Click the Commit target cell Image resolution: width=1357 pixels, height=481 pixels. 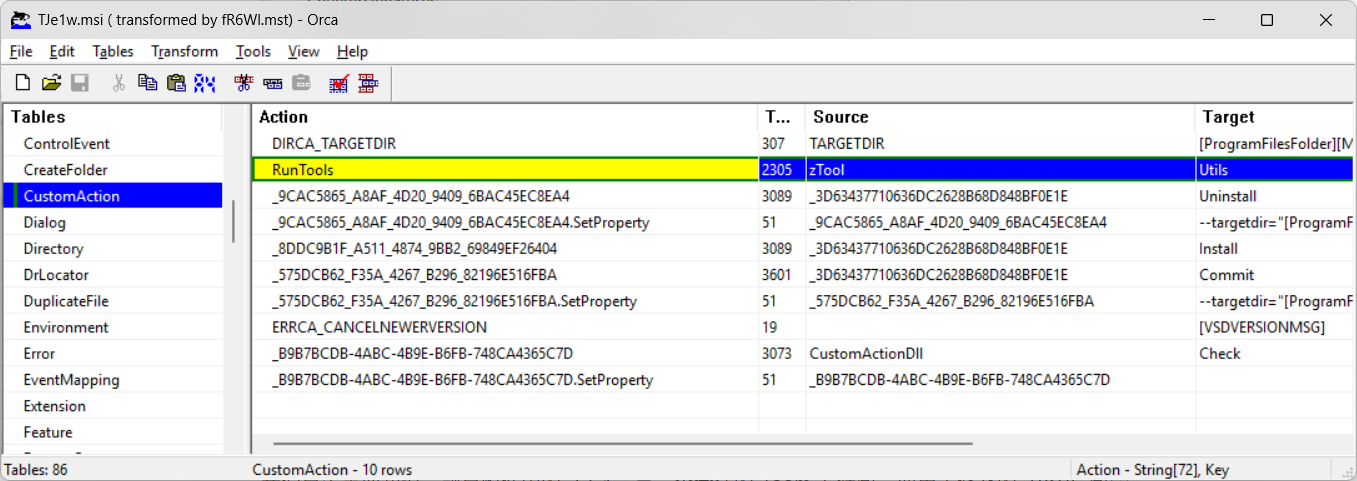point(1276,274)
